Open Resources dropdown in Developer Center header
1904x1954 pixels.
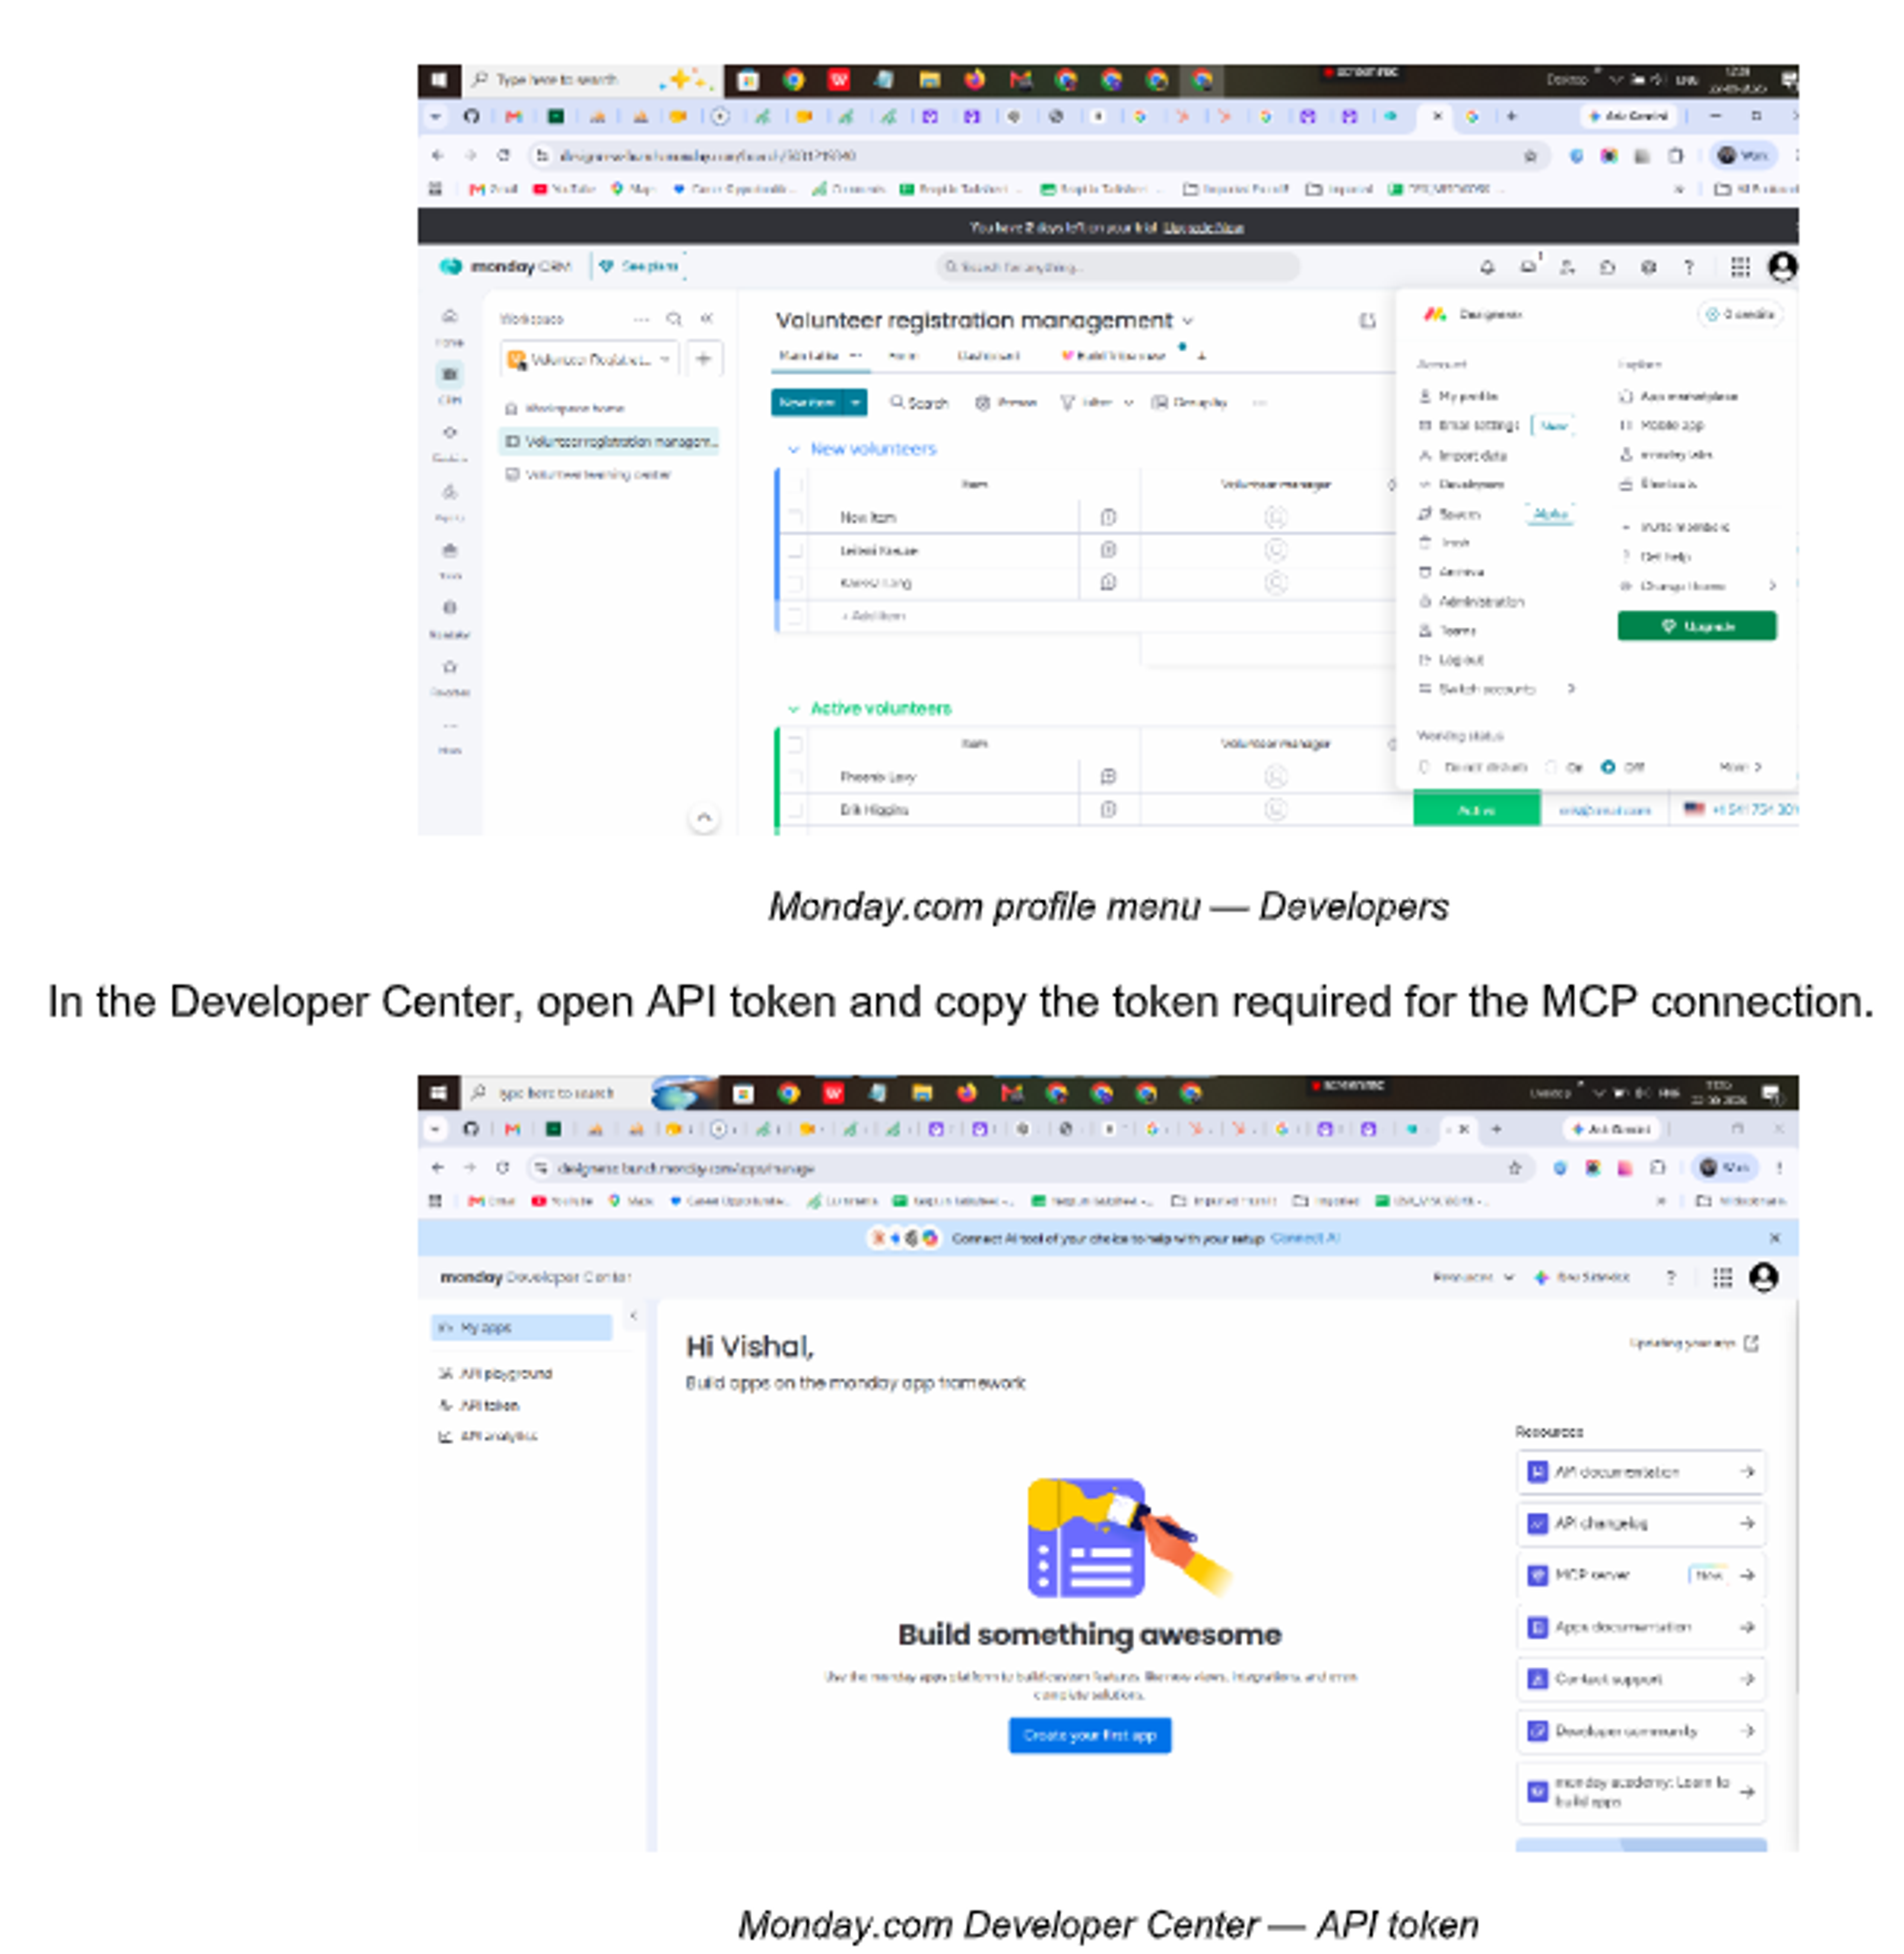[1473, 1277]
